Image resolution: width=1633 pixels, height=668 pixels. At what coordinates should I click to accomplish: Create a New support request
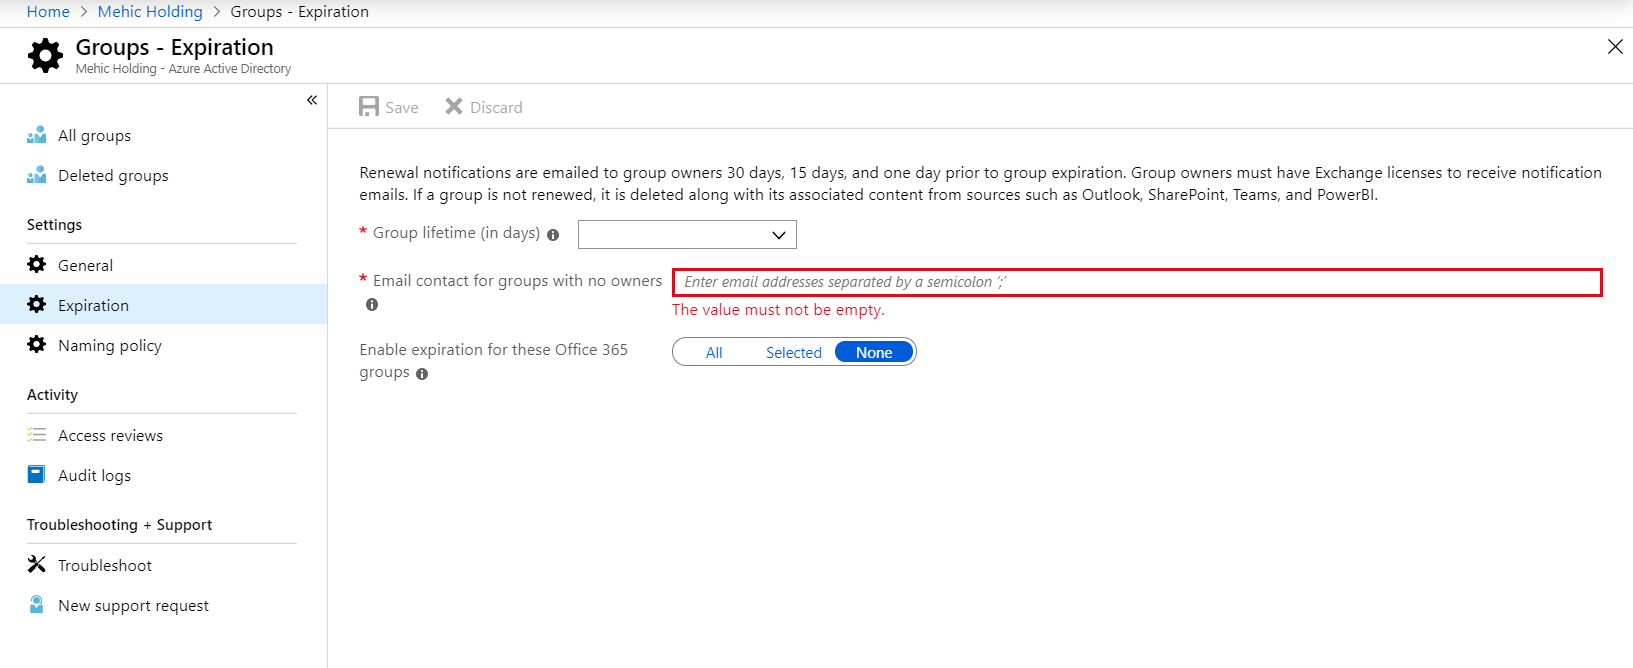(x=163, y=605)
